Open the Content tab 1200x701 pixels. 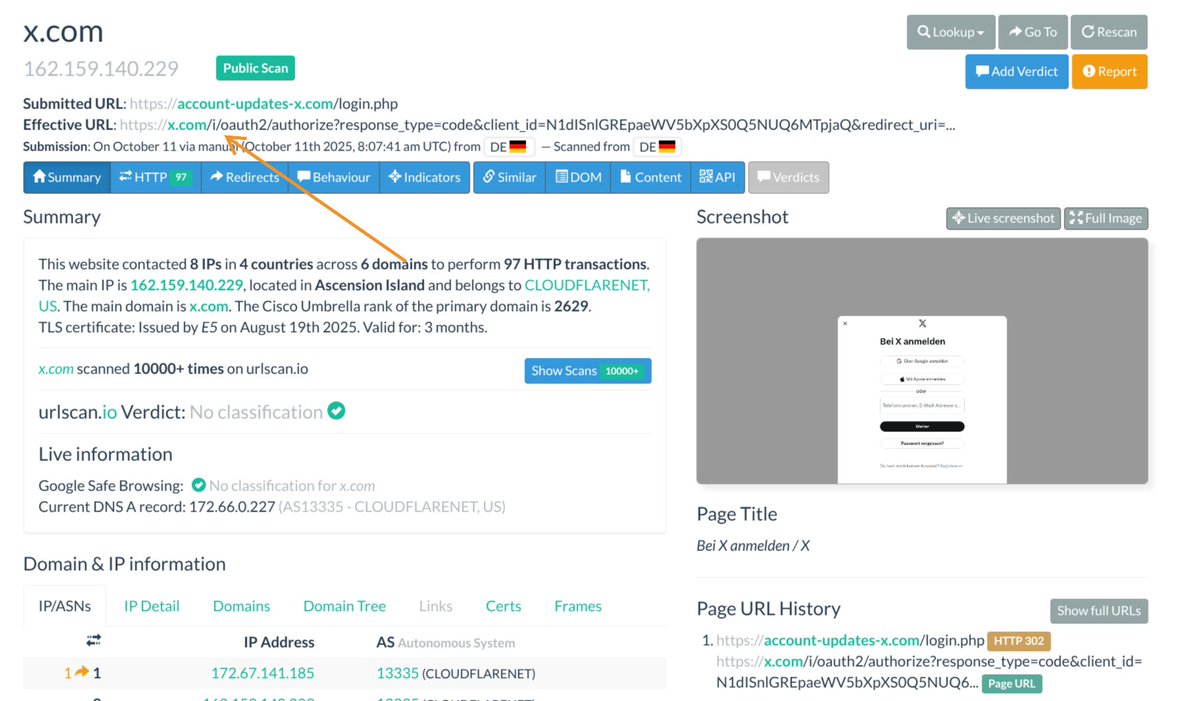pos(650,177)
